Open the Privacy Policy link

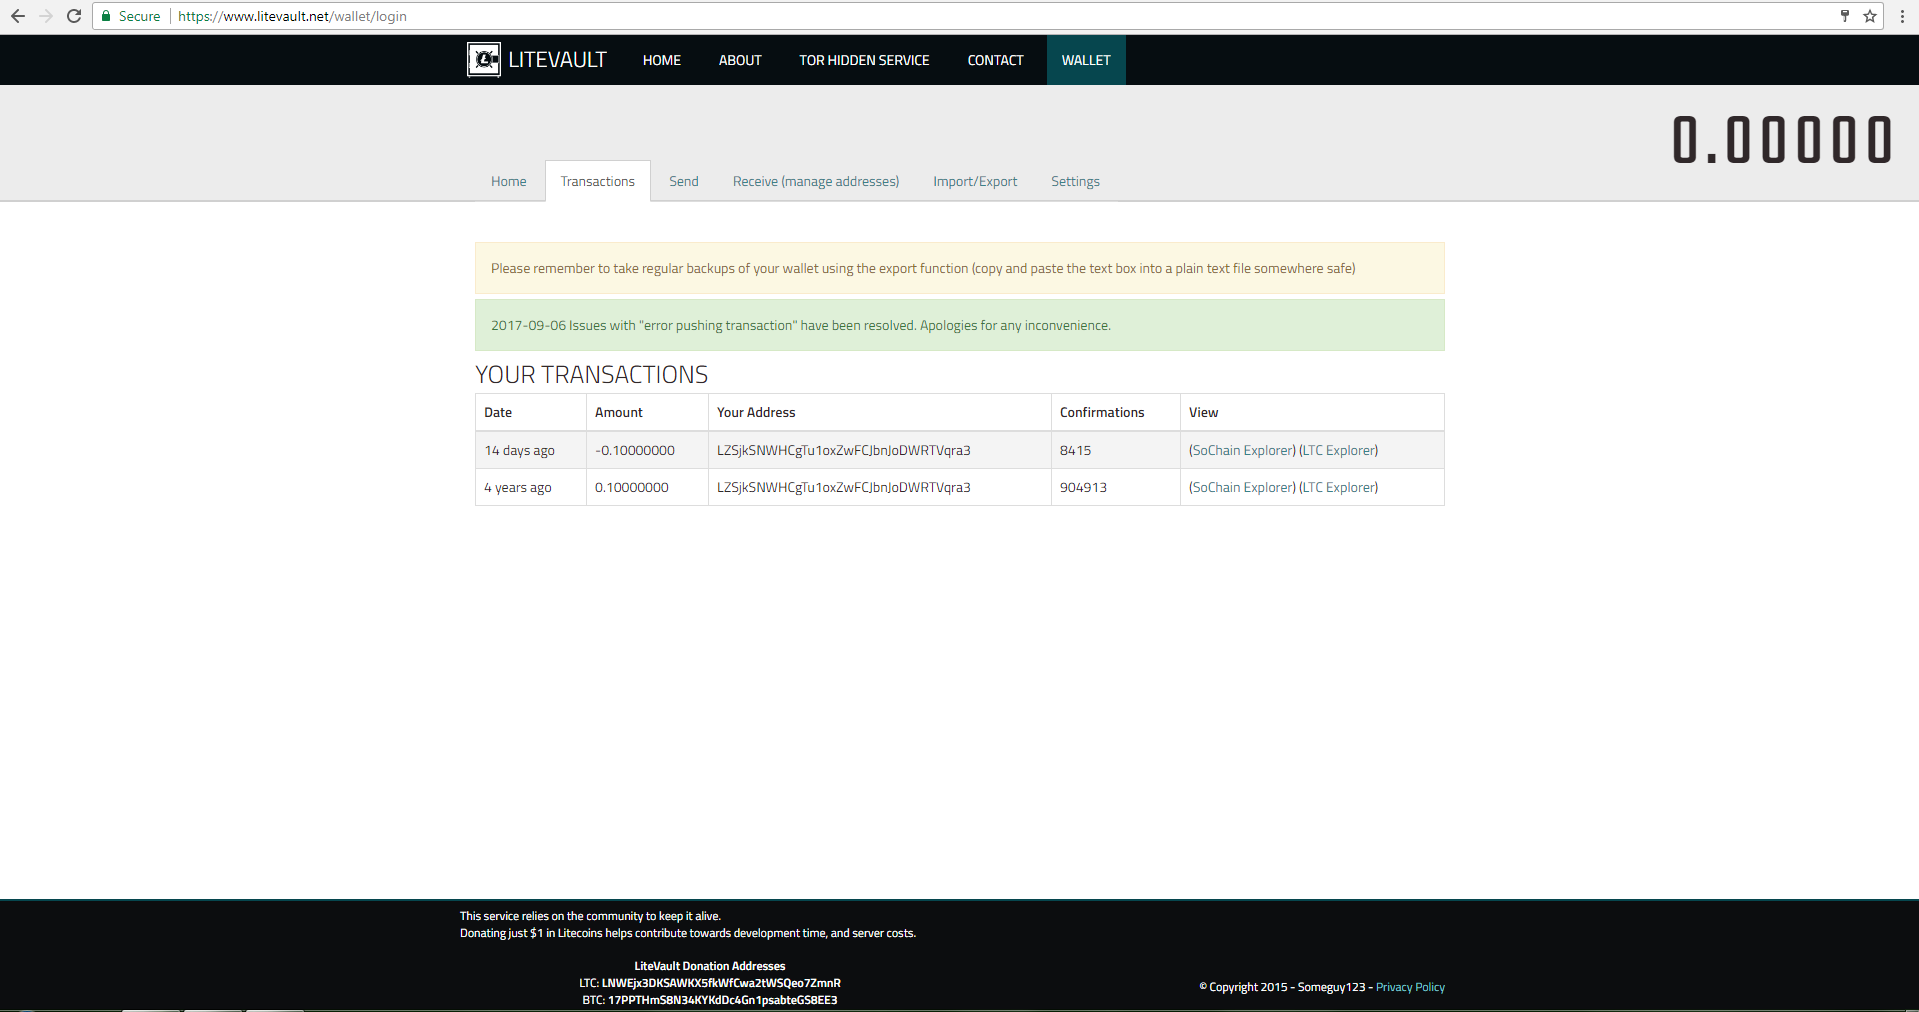point(1410,987)
